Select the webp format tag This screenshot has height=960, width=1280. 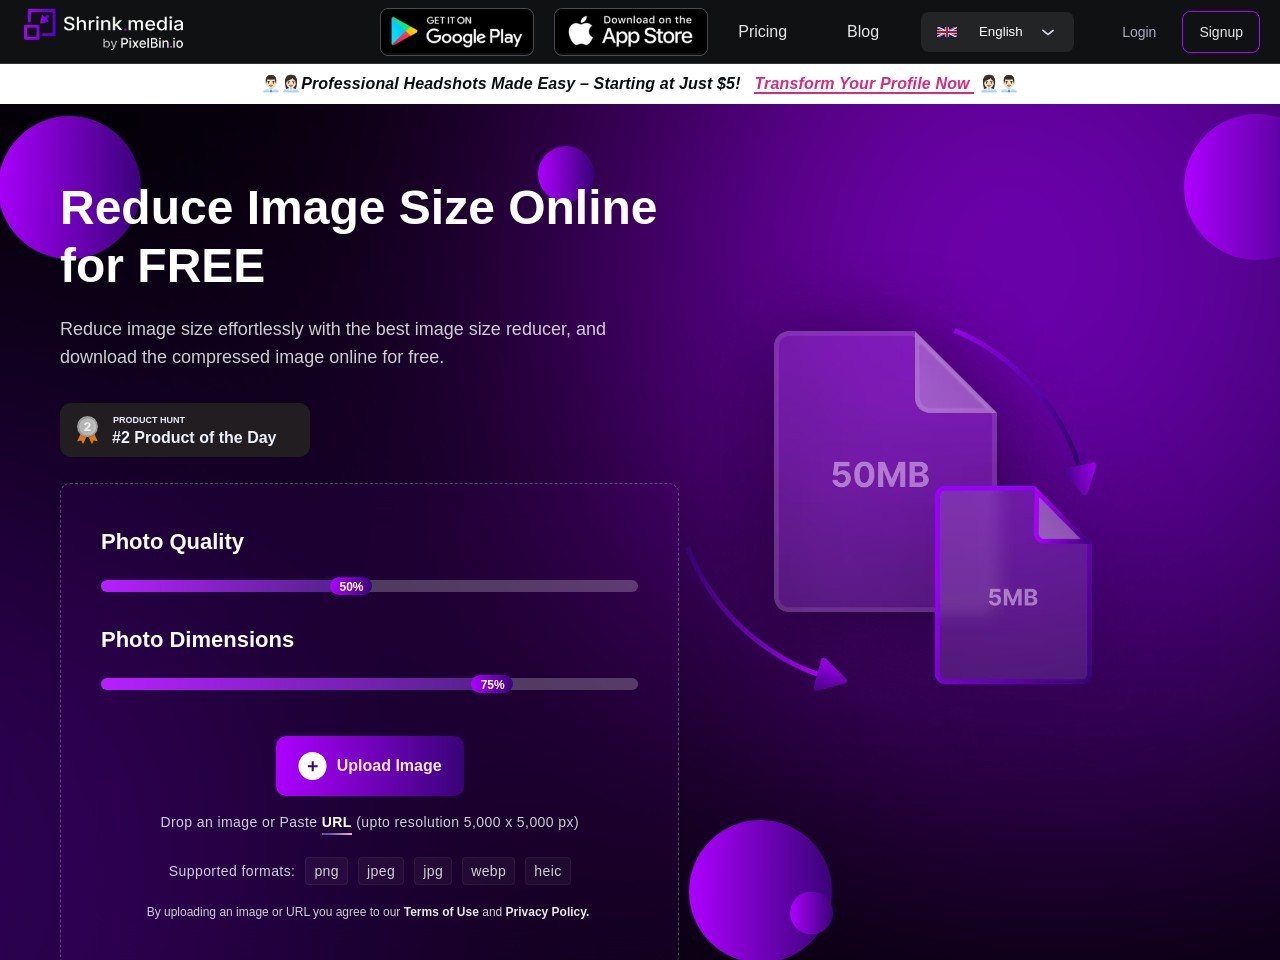point(488,871)
